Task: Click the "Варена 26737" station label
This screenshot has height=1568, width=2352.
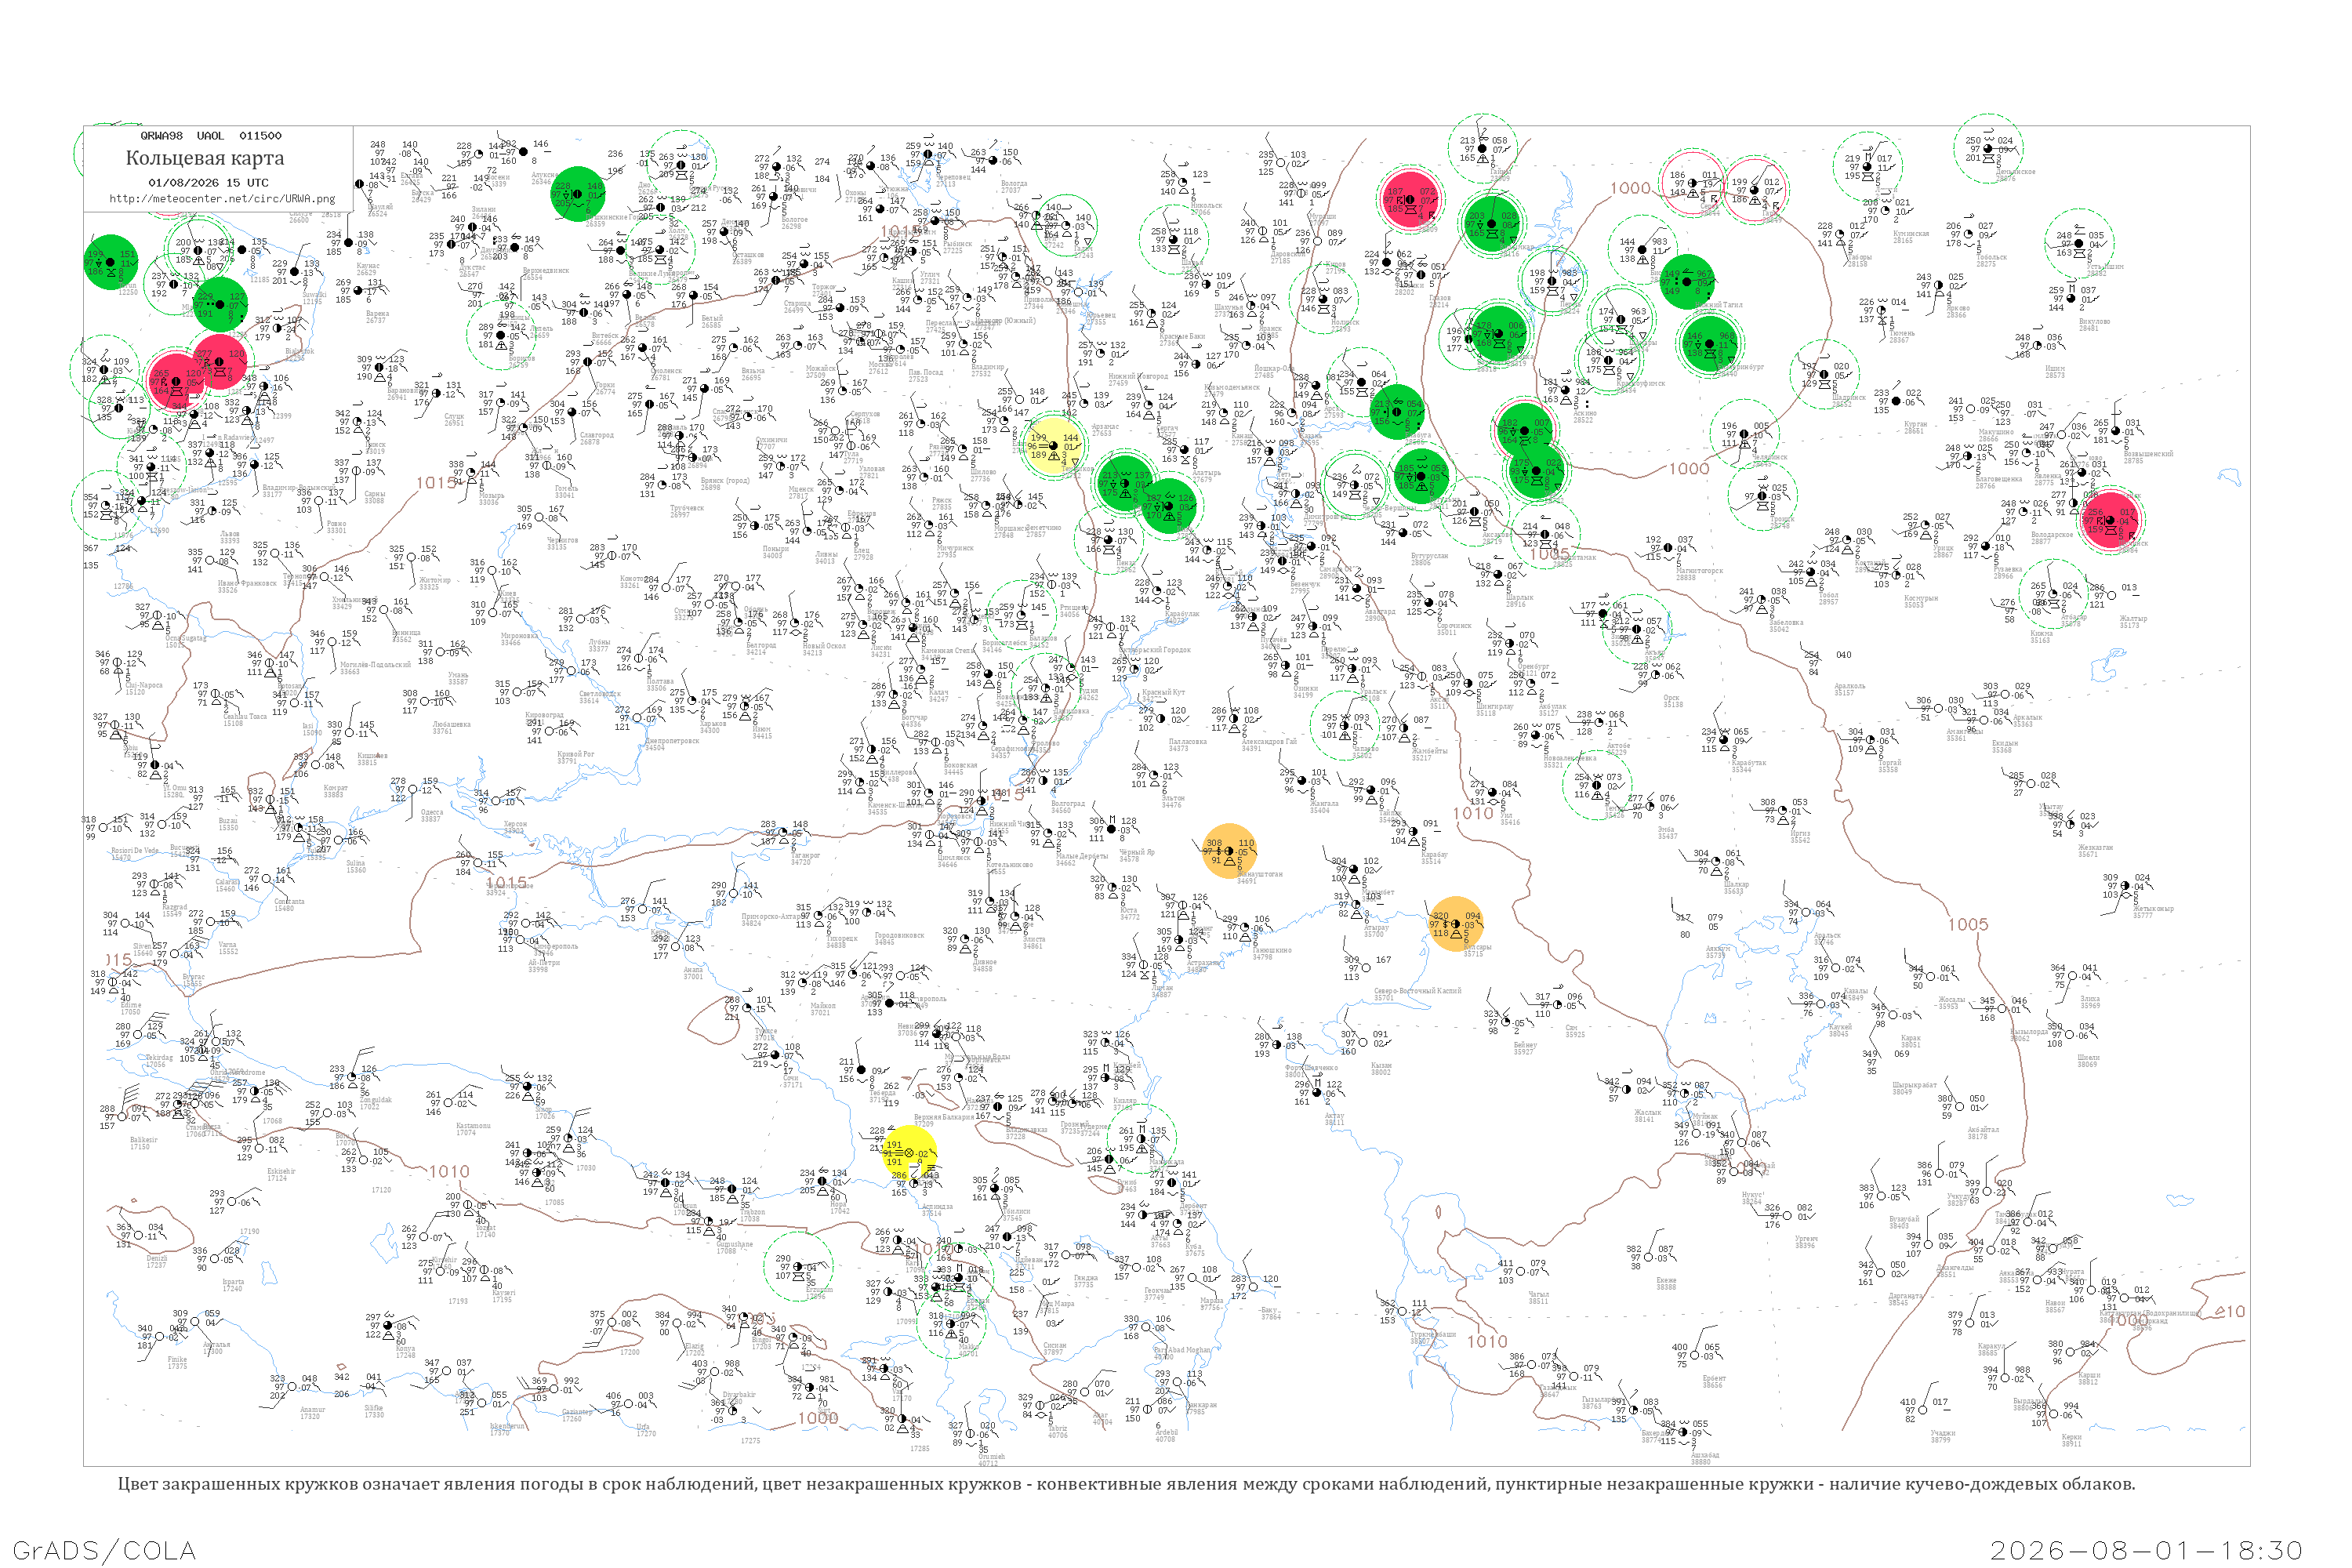Action: click(x=377, y=317)
